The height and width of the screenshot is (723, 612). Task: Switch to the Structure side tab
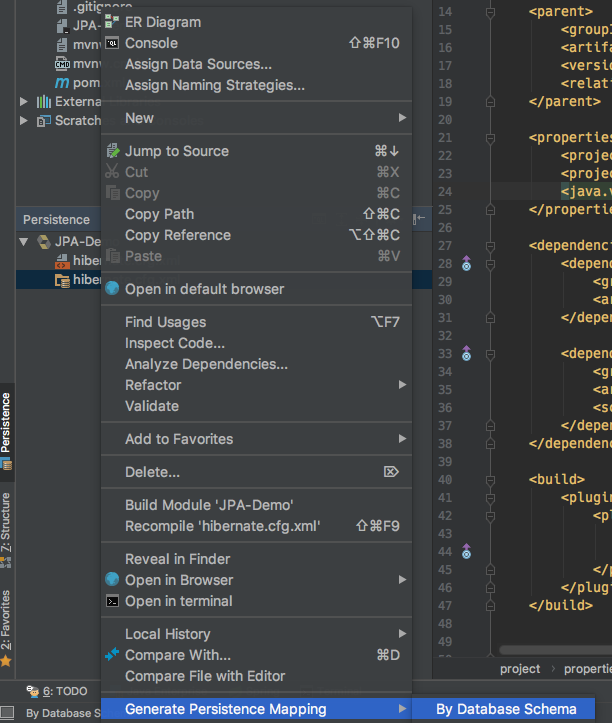tap(7, 523)
